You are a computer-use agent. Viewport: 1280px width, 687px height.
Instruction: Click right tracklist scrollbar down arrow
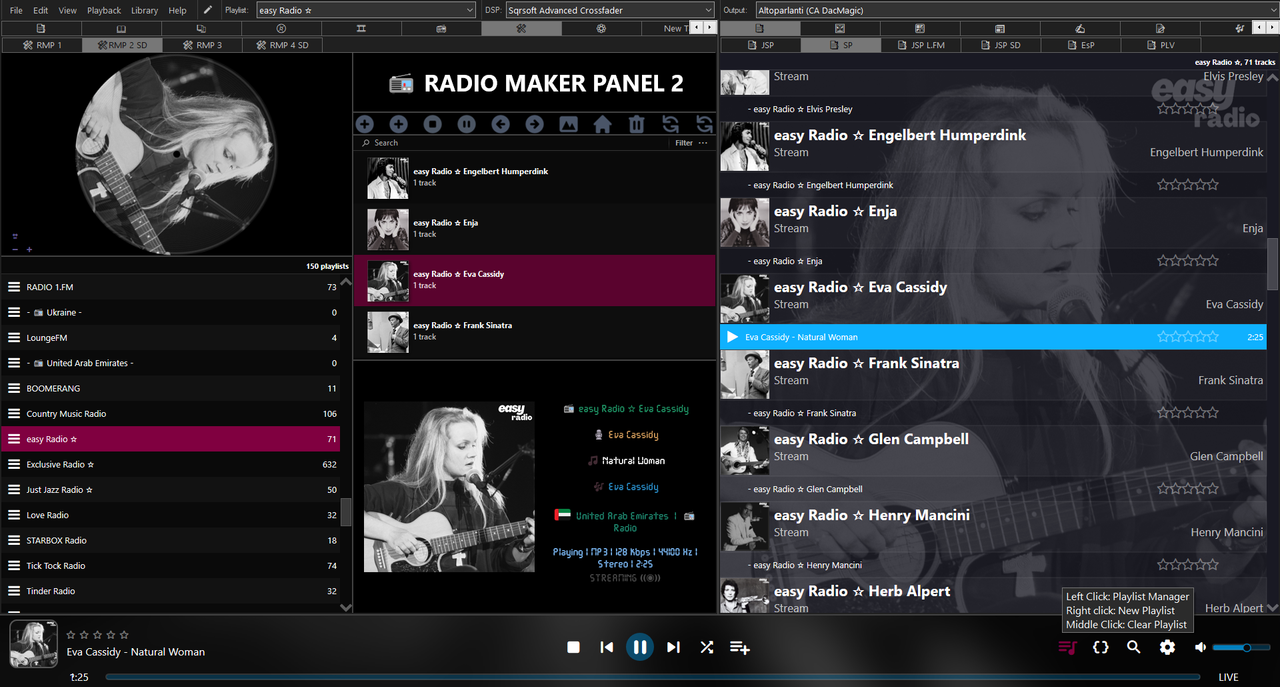click(1272, 607)
